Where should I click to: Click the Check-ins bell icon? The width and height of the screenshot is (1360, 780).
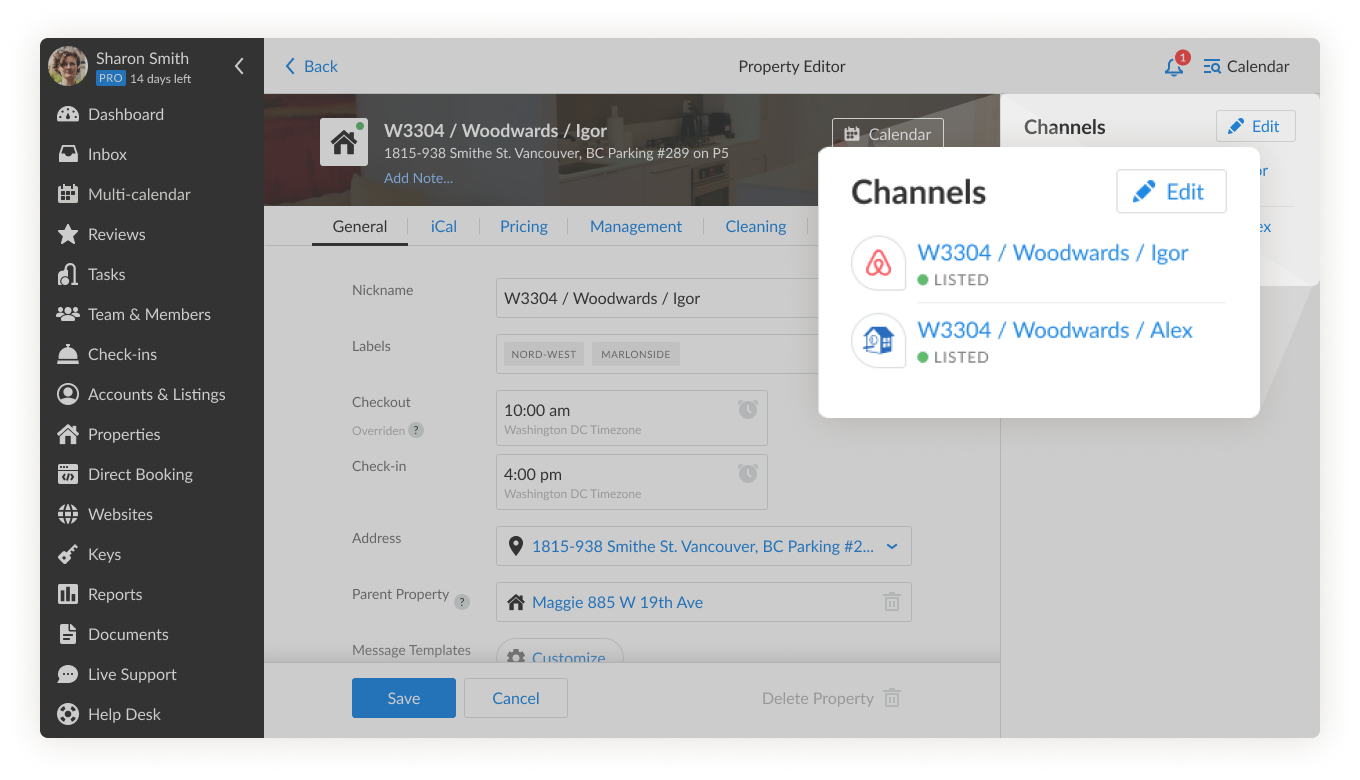[x=68, y=354]
